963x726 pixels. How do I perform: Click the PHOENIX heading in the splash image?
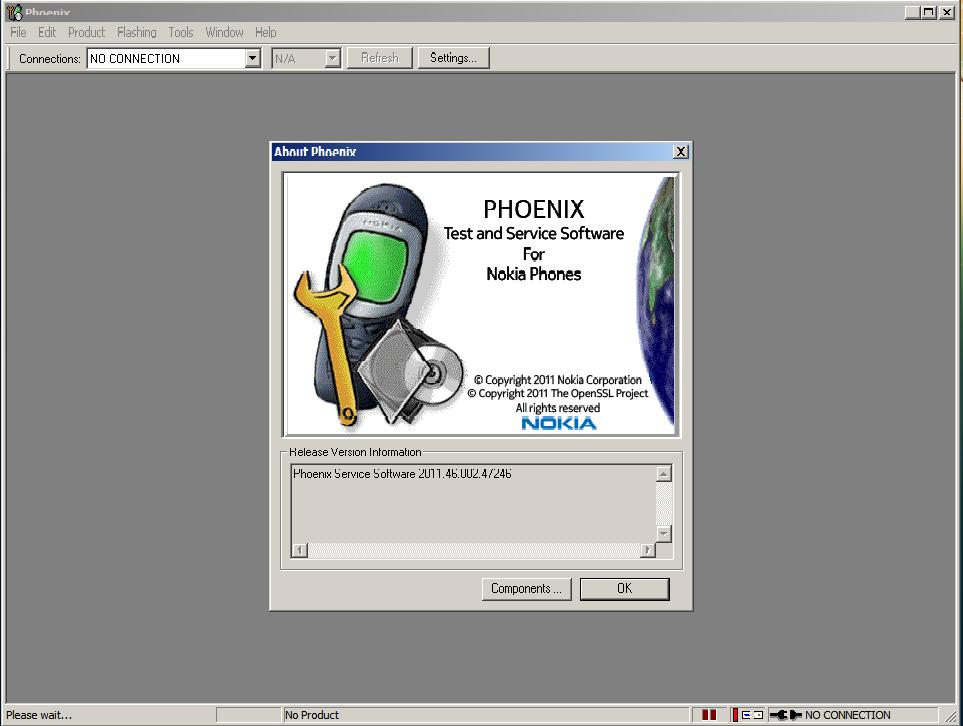click(x=534, y=209)
